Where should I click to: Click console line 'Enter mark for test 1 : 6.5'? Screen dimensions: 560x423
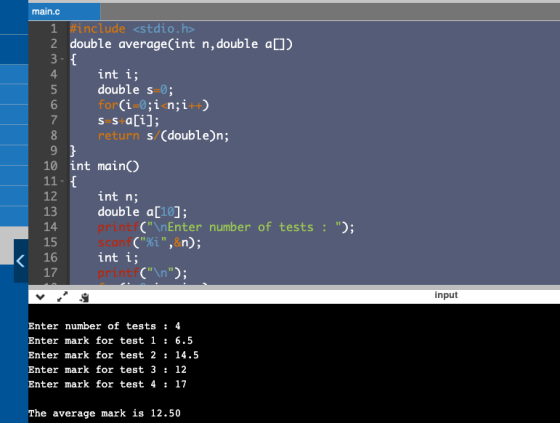[x=111, y=340]
